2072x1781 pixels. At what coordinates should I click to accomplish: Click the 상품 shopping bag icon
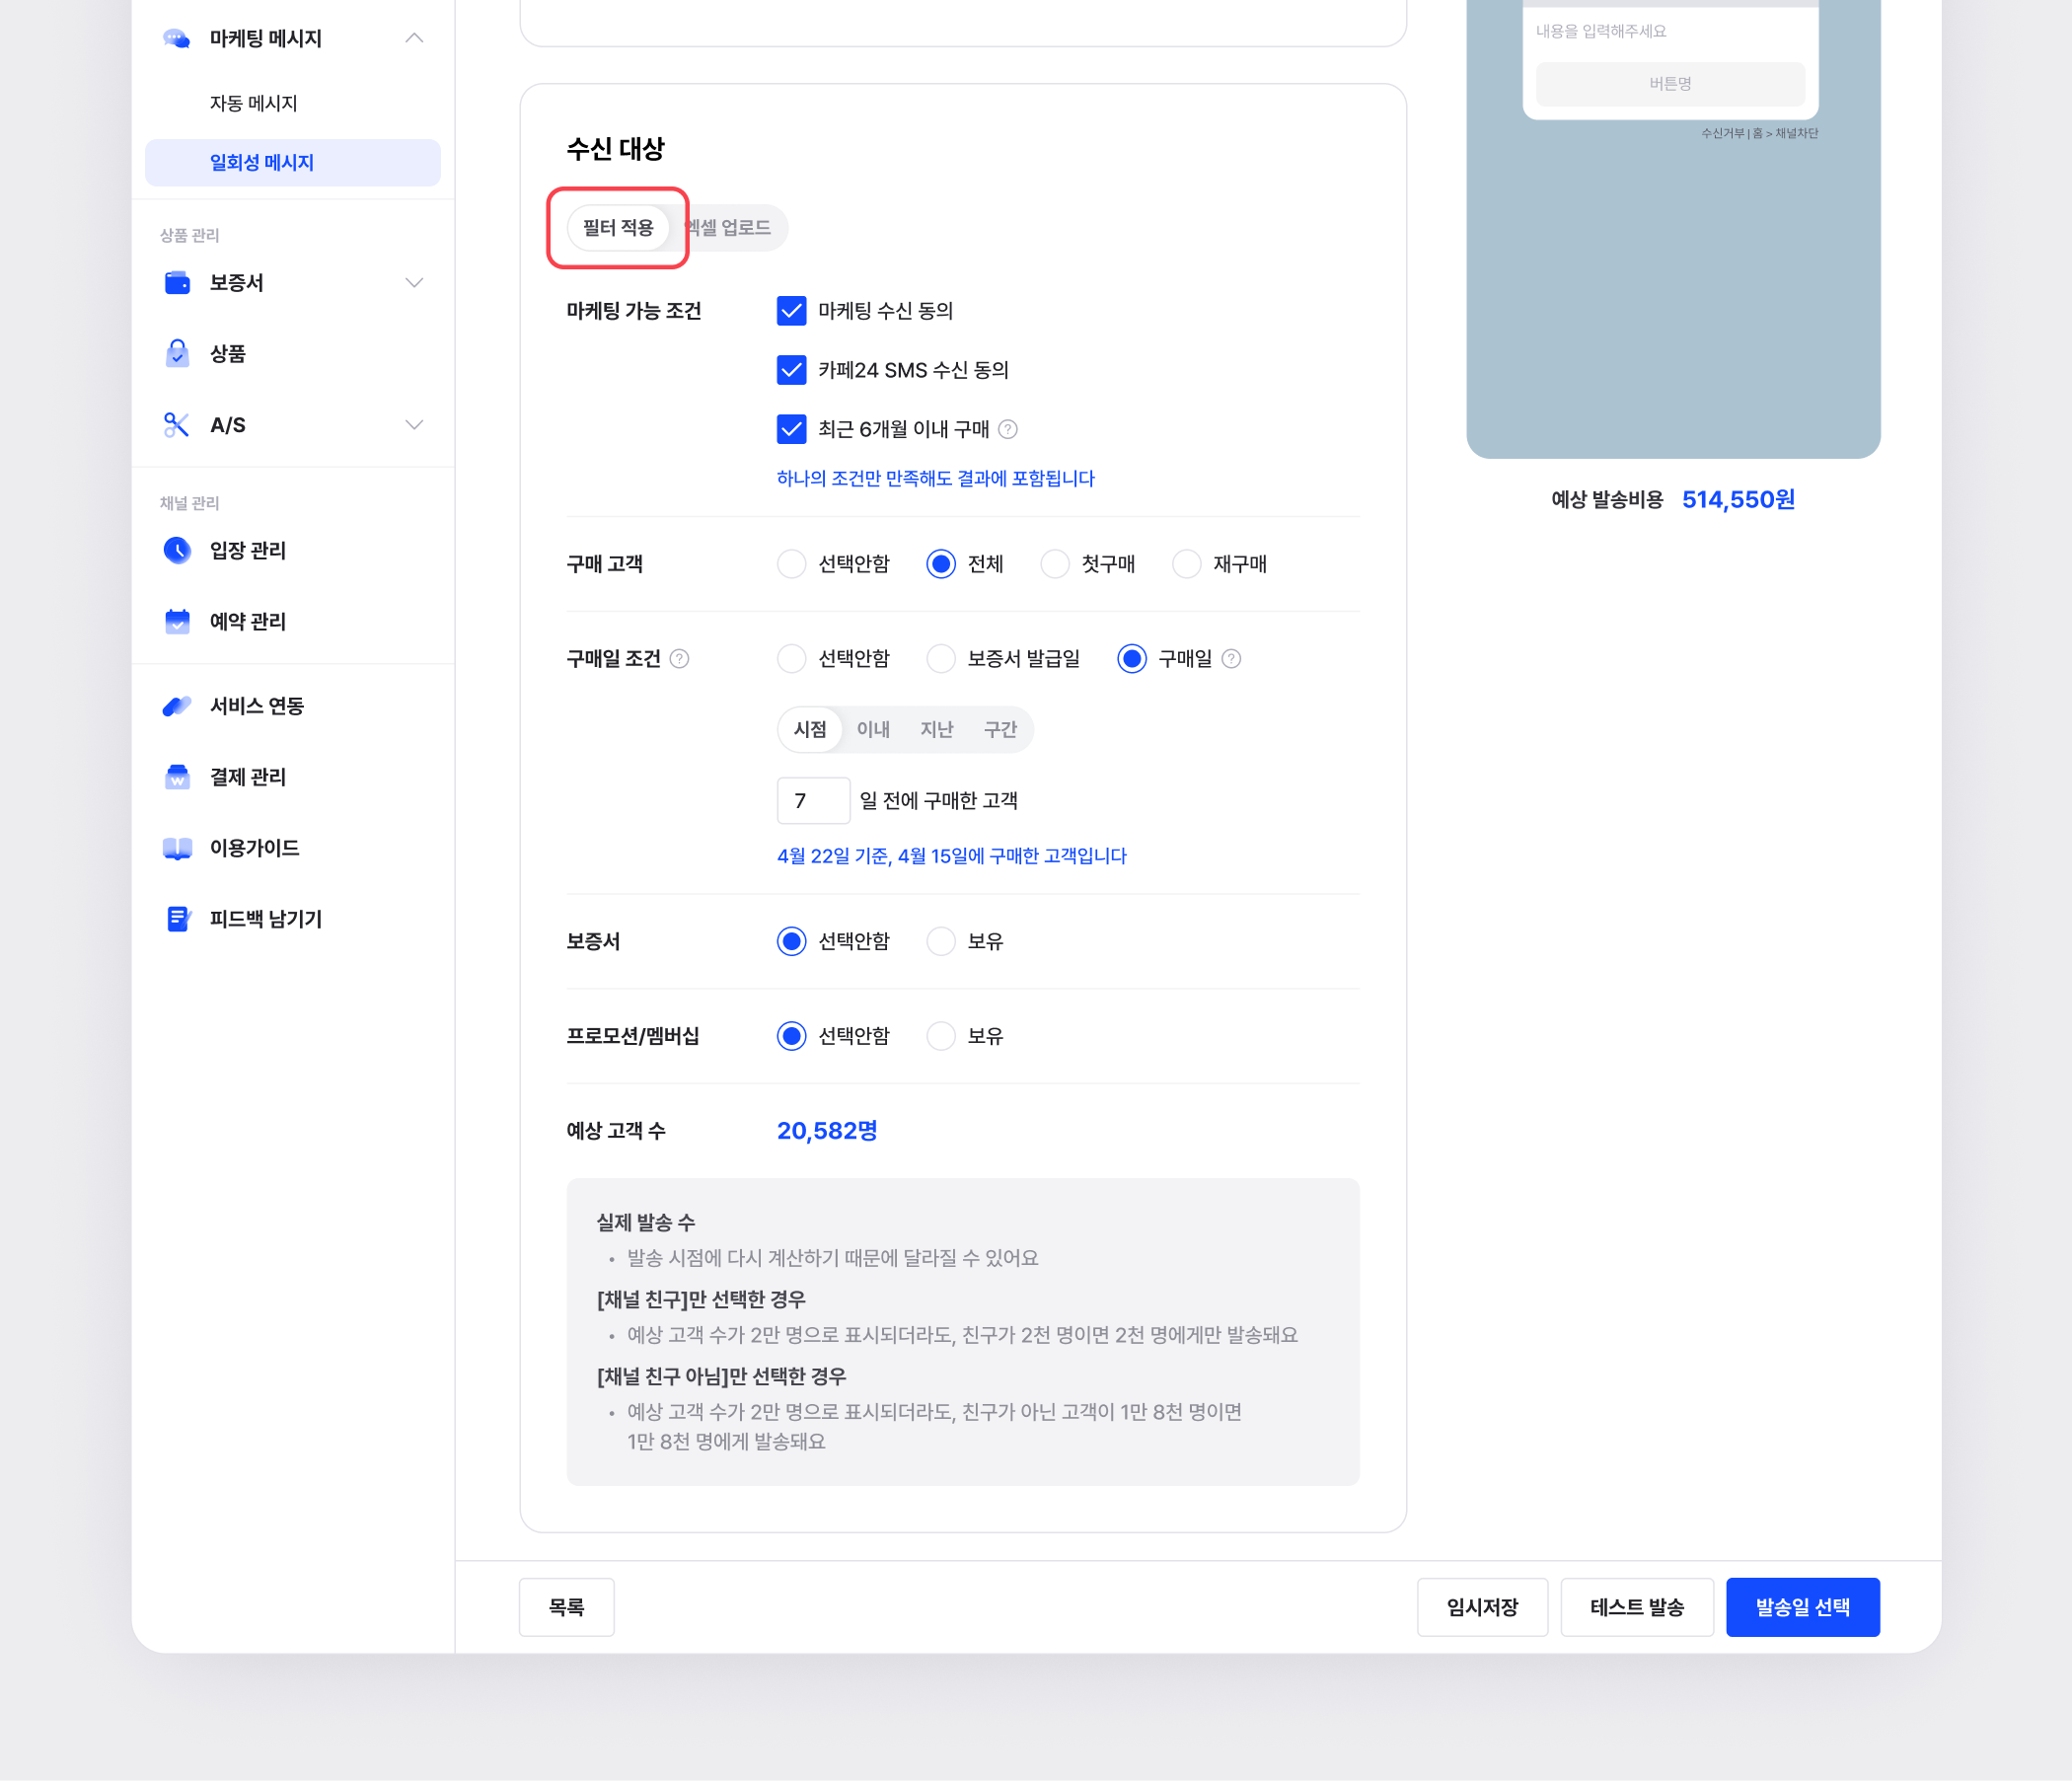177,354
